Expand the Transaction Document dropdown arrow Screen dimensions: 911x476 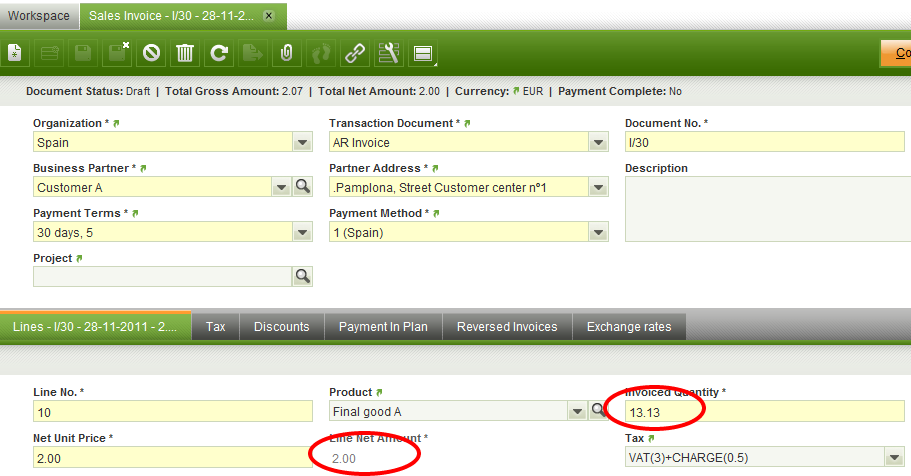[598, 142]
